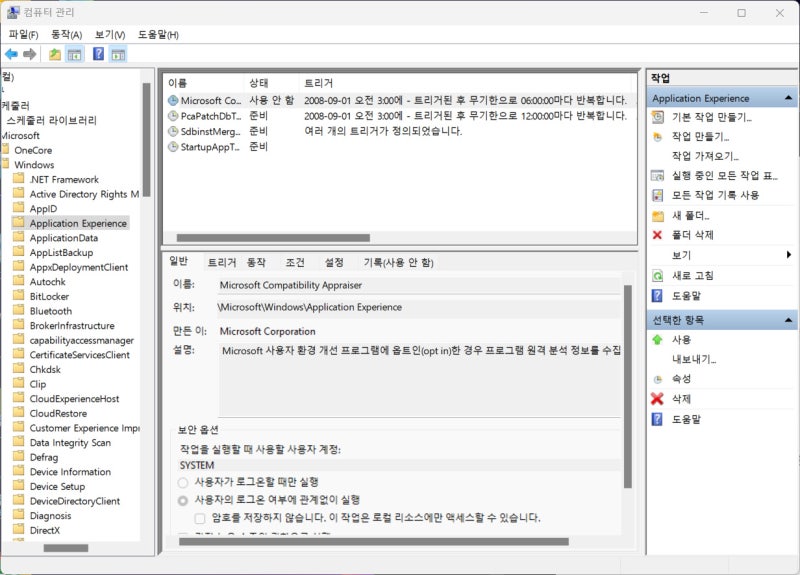Select the StartupAppTask row

401,147
